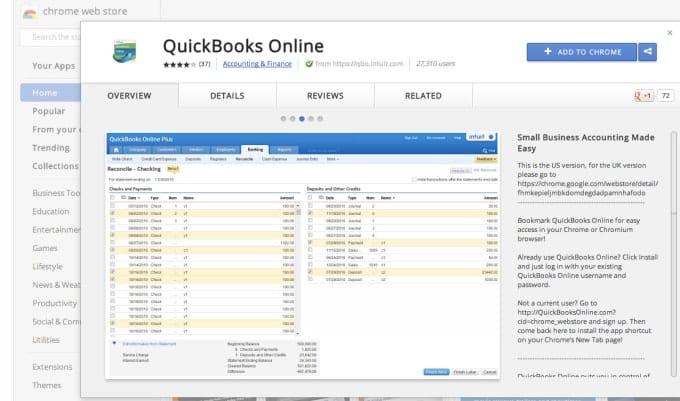
Task: Open the Collections section
Action: [x=56, y=166]
